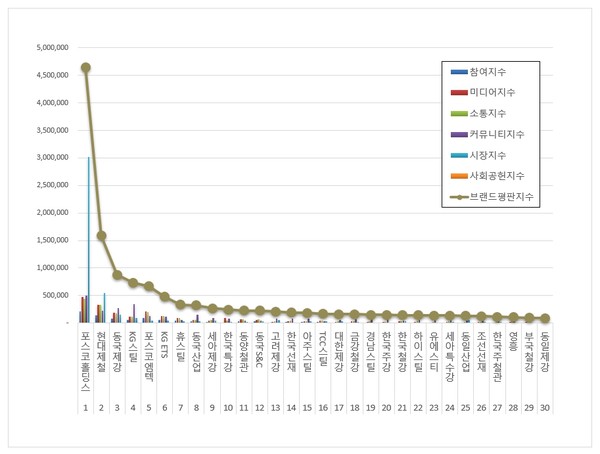Select the brand line marker for 현대제철
This screenshot has height=454, width=600.
coord(102,236)
